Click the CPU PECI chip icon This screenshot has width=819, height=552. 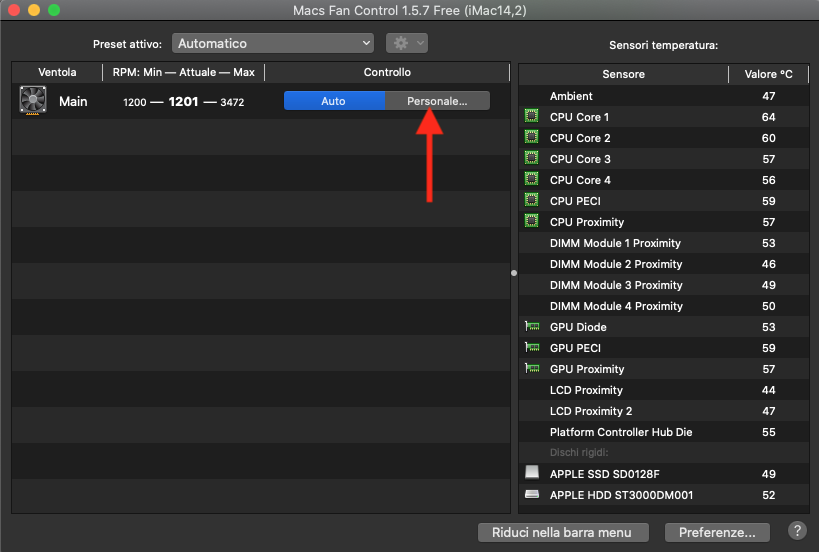coord(532,199)
